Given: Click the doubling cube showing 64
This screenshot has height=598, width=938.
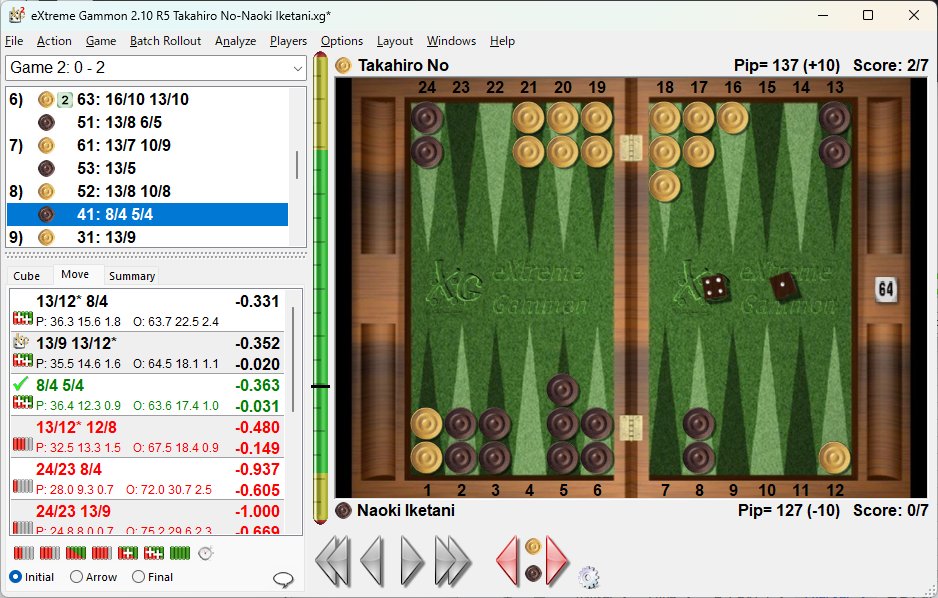Looking at the screenshot, I should coord(885,290).
